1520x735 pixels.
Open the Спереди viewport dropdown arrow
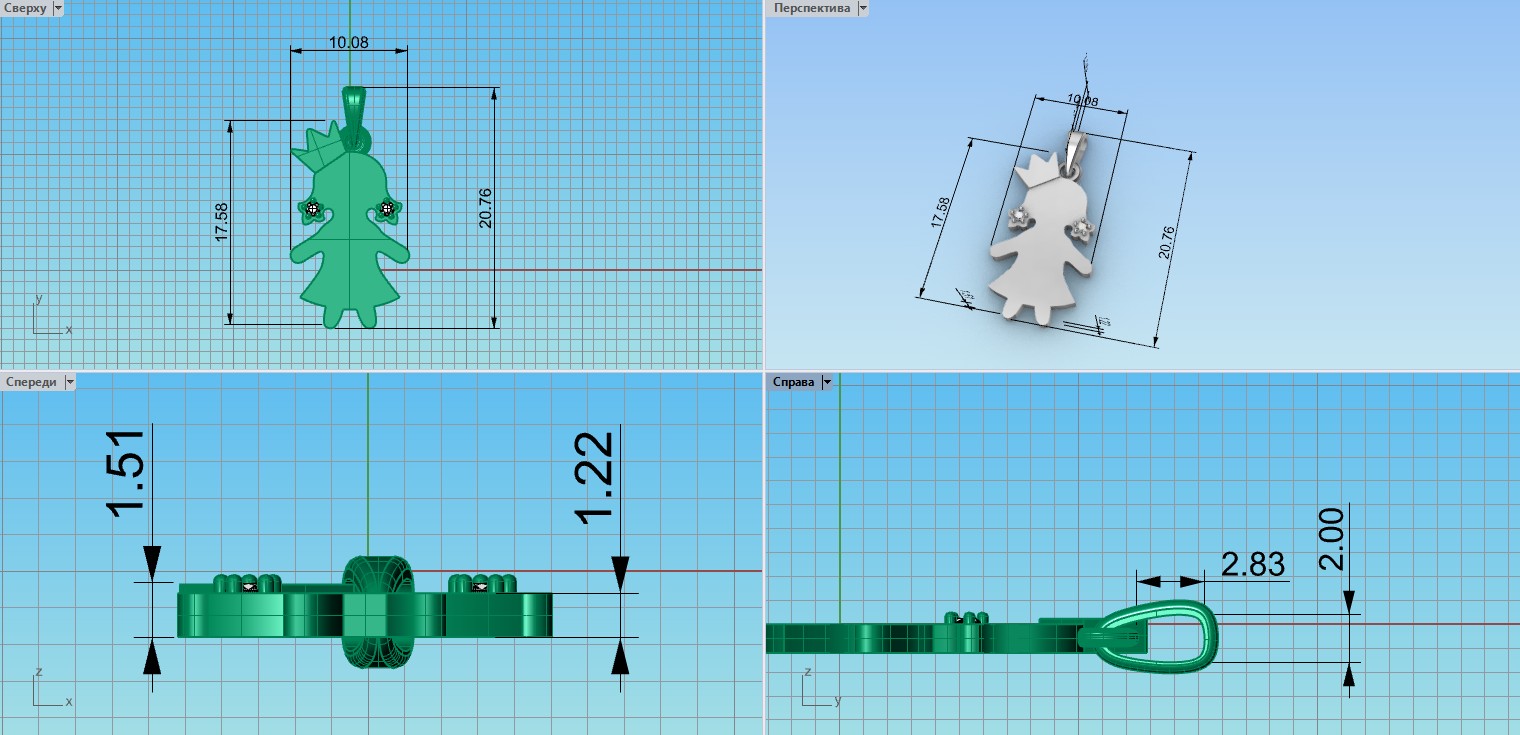click(x=69, y=382)
